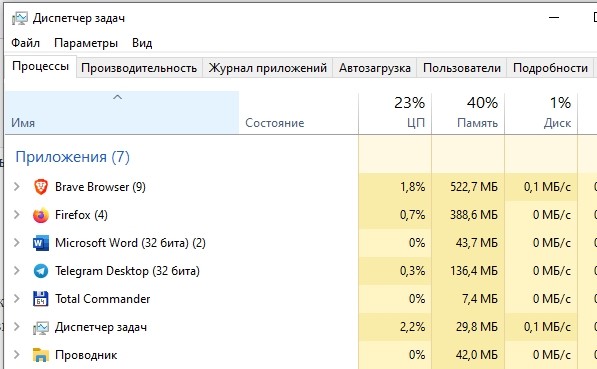Select the Проводник folder icon

tap(41, 355)
